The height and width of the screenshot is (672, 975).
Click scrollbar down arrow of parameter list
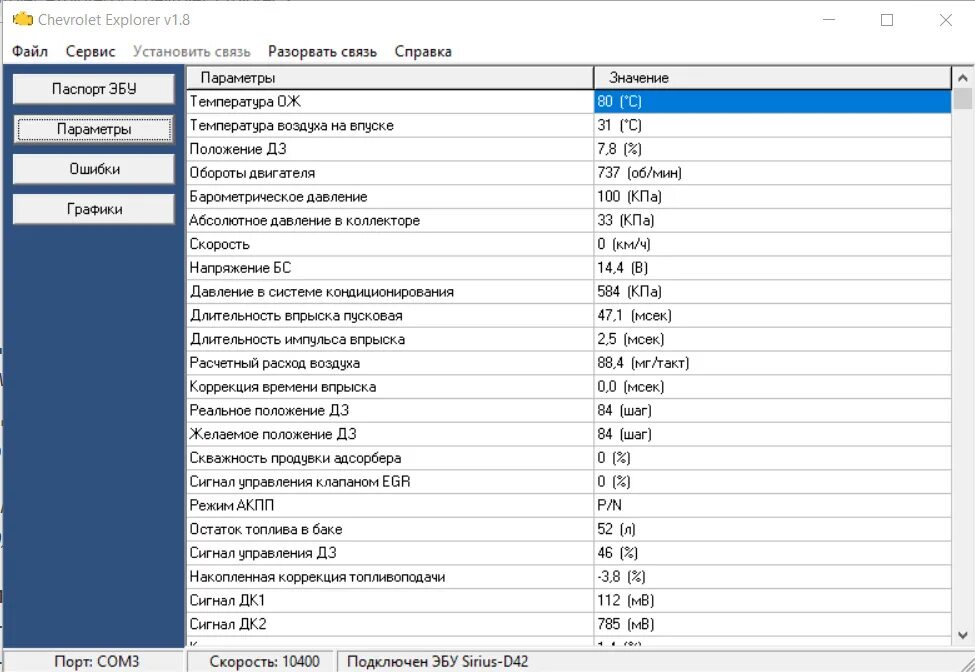click(x=963, y=635)
